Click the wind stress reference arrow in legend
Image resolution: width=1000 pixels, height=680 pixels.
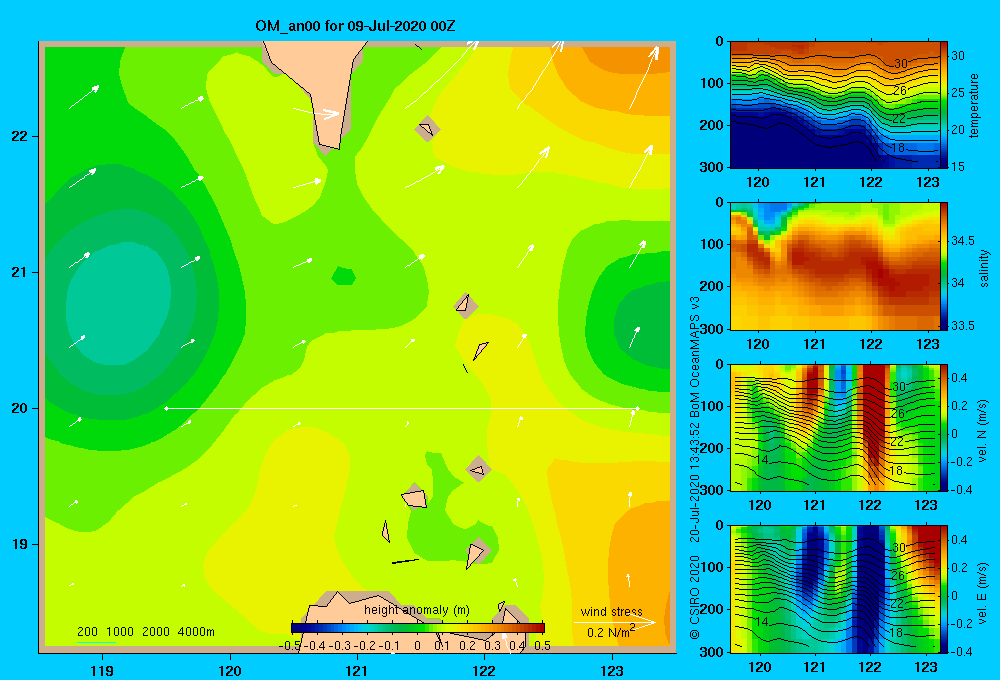point(615,622)
